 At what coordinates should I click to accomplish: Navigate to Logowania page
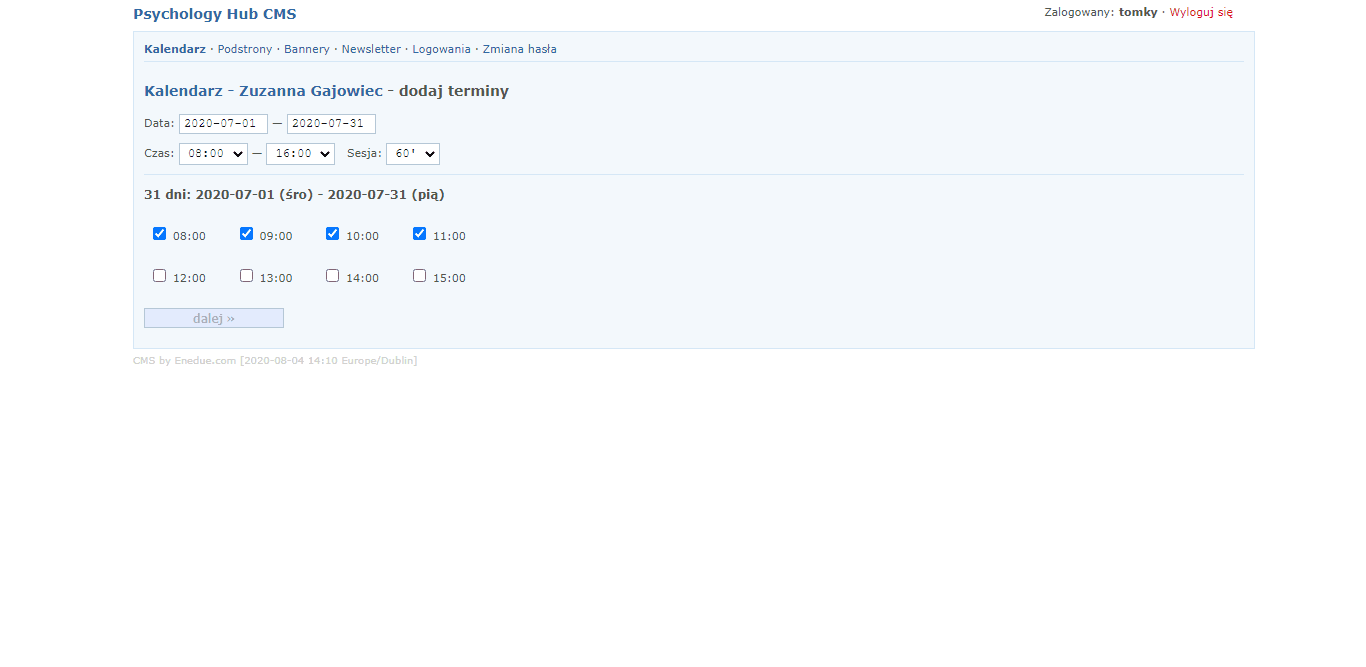[441, 49]
